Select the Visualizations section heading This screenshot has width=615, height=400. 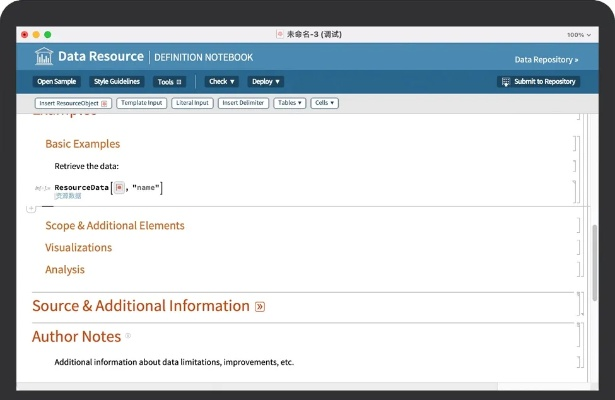click(x=78, y=248)
